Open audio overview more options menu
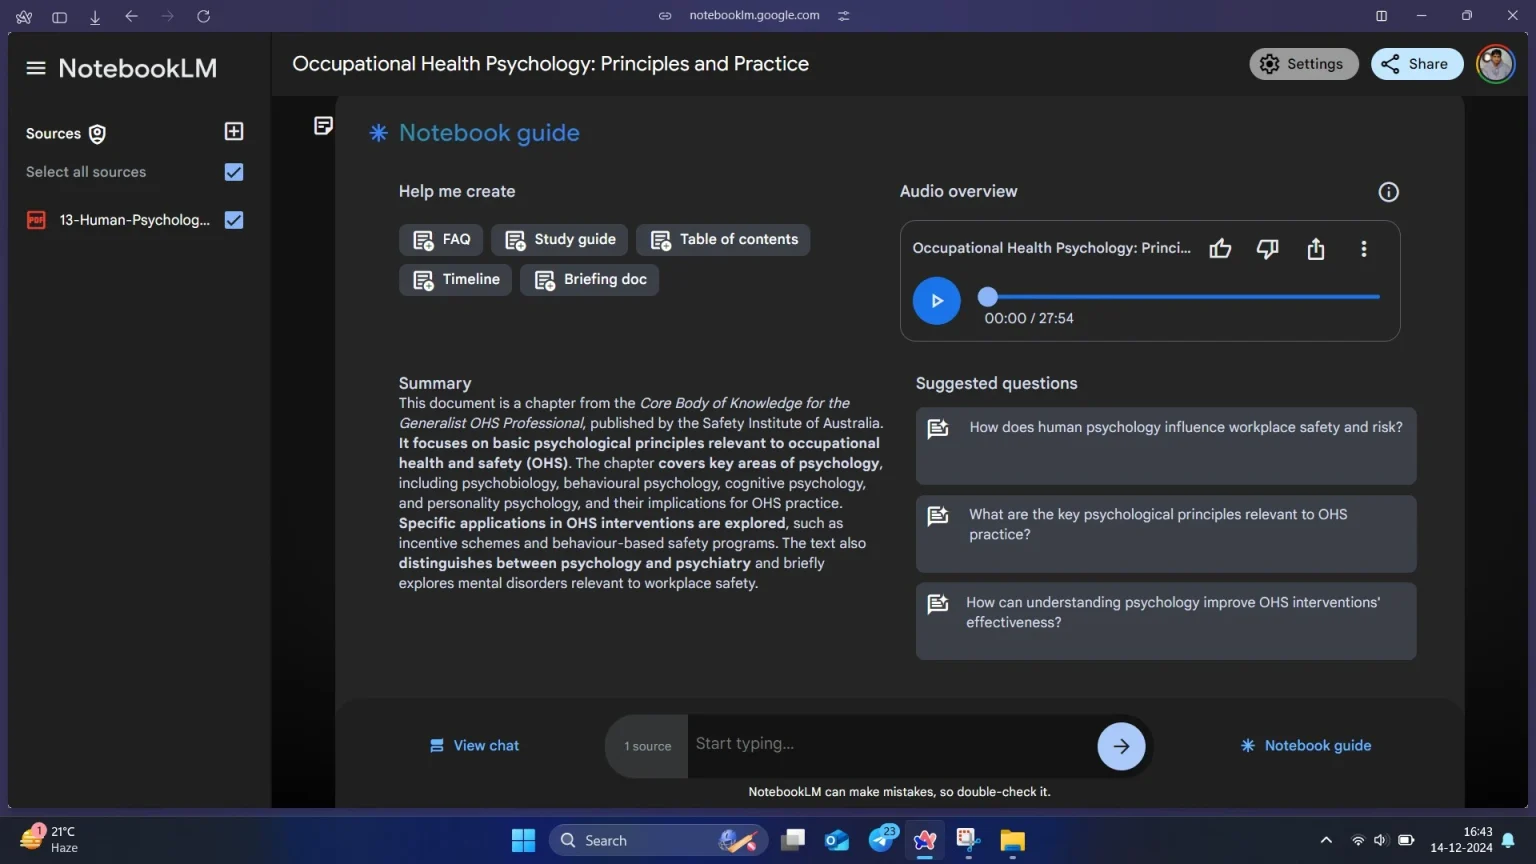 pyautogui.click(x=1364, y=249)
